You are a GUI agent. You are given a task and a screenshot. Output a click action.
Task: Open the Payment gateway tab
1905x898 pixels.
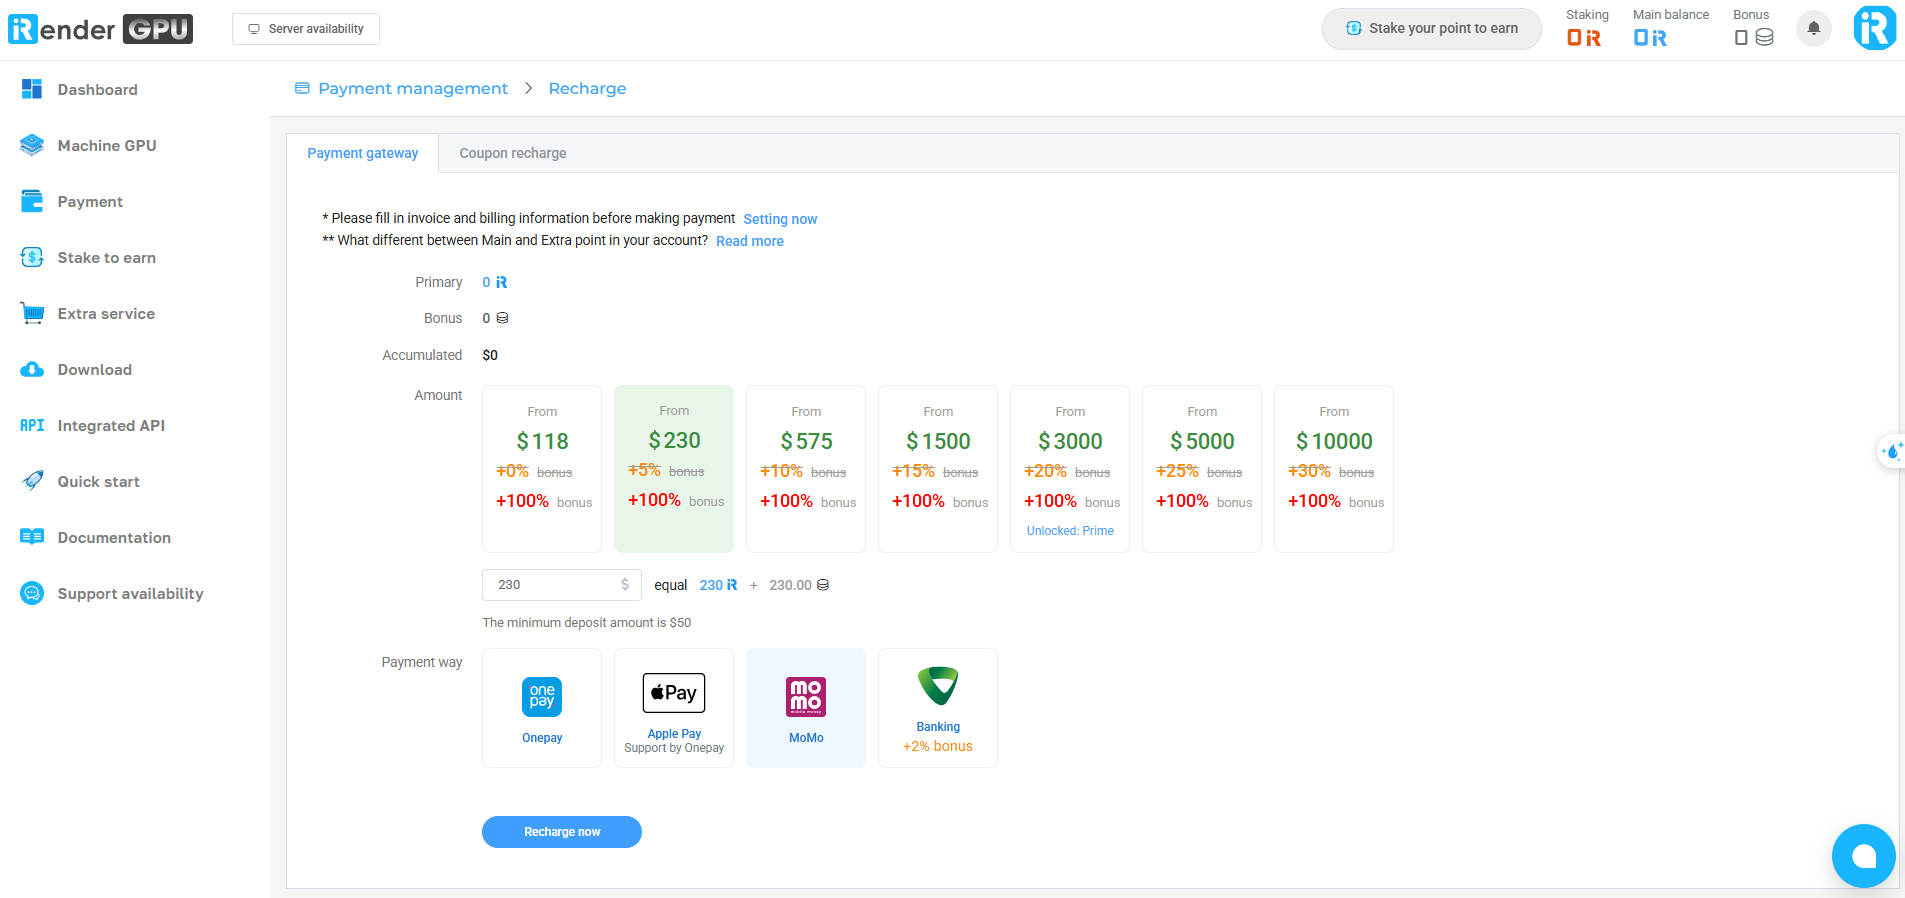pos(363,153)
